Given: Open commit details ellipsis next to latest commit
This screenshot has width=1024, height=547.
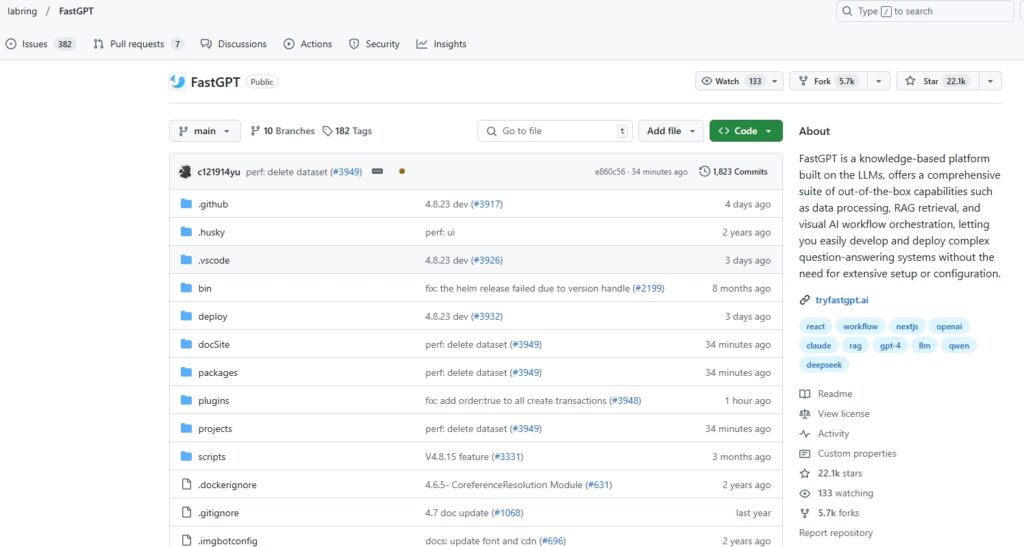Looking at the screenshot, I should [x=378, y=172].
